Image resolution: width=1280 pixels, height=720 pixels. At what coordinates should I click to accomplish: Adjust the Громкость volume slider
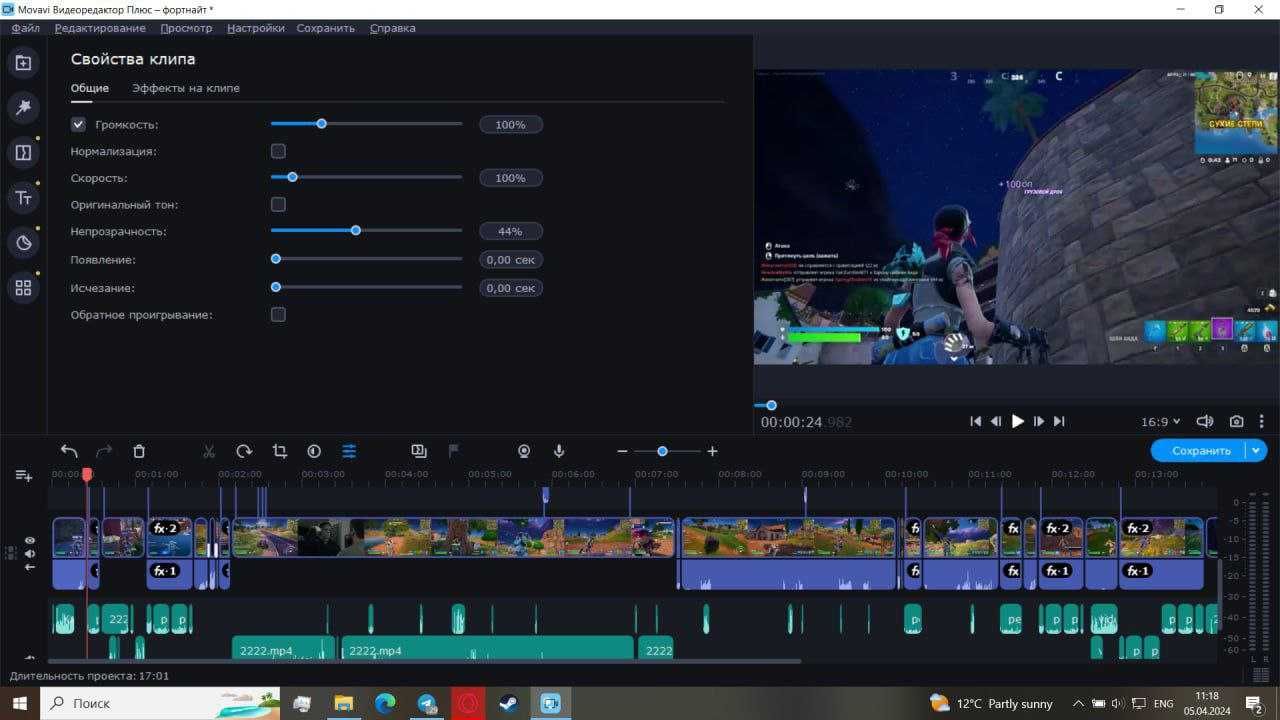coord(366,124)
